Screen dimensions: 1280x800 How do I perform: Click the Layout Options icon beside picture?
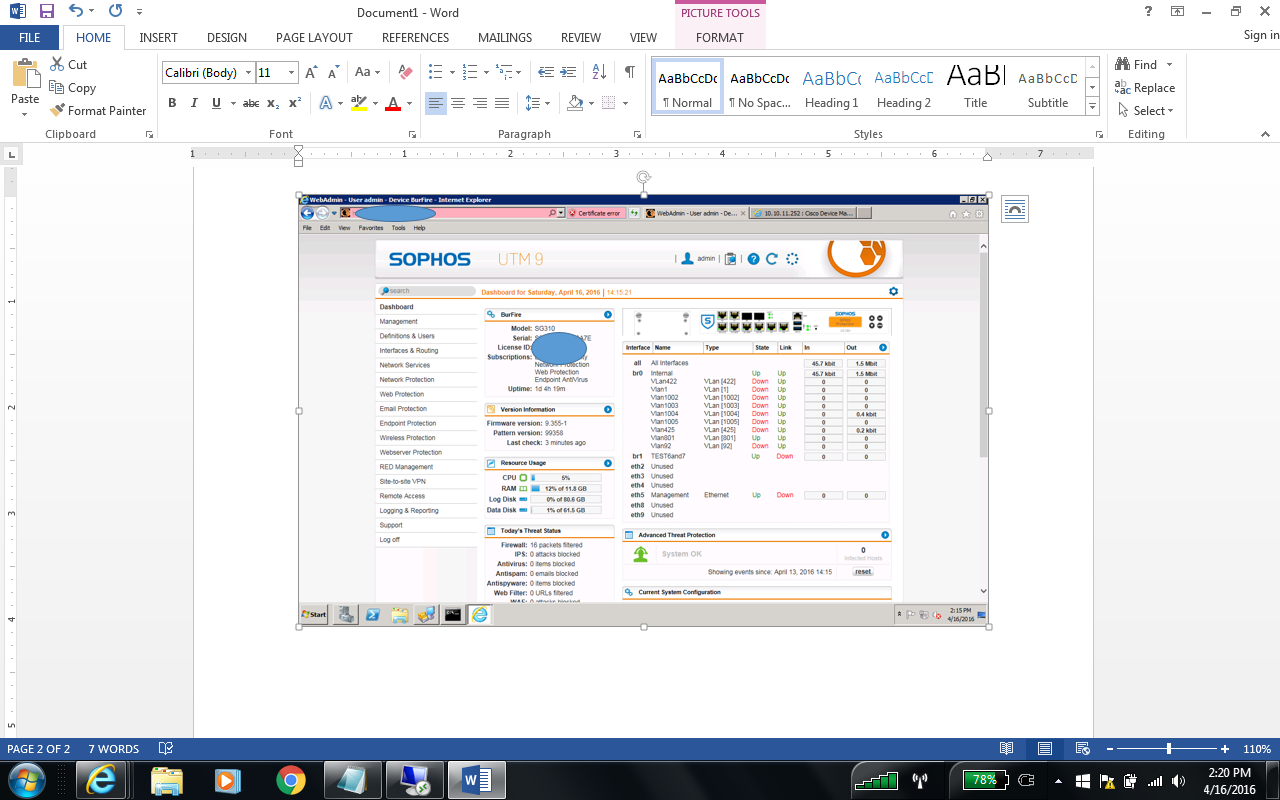coord(1014,208)
